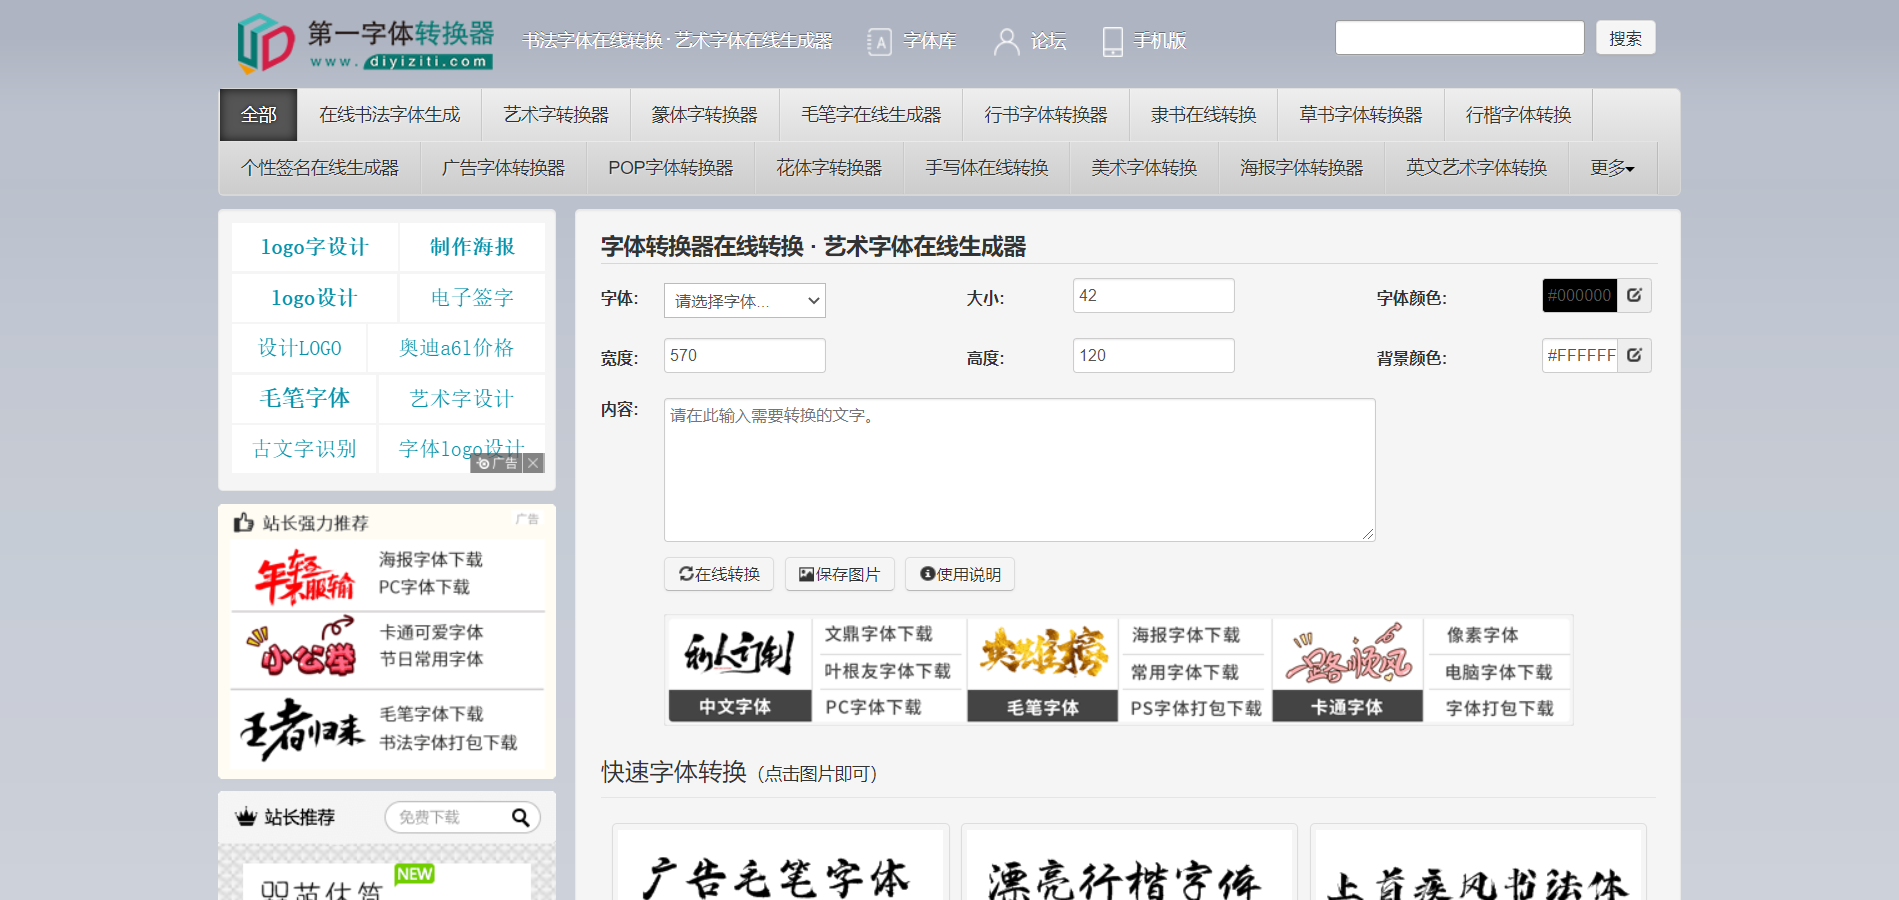Image resolution: width=1899 pixels, height=900 pixels.
Task: Click the thumbs-up 站长强力推荐 icon
Action: click(x=243, y=522)
